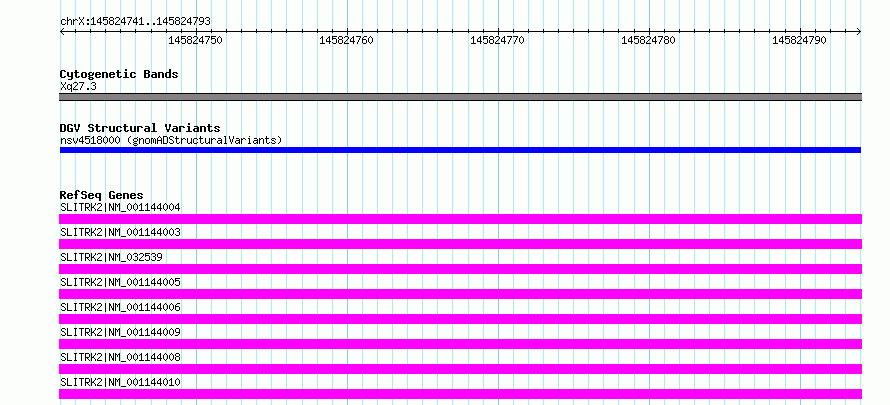The height and width of the screenshot is (405, 890).
Task: Select the gray Xq27.3 cytogenetic band bar
Action: (460, 97)
